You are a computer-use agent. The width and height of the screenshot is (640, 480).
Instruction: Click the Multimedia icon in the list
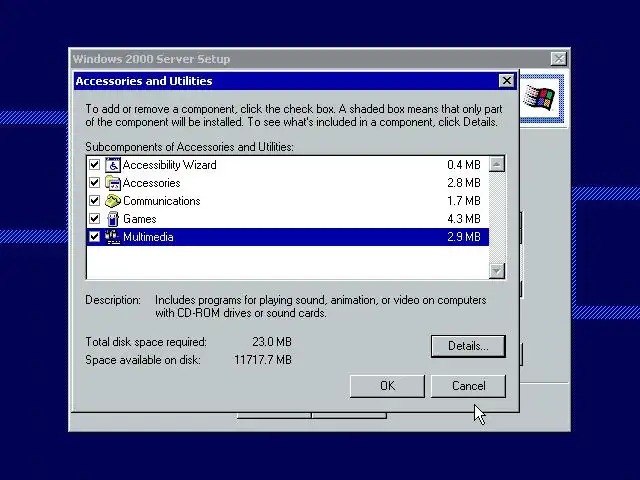tap(113, 237)
